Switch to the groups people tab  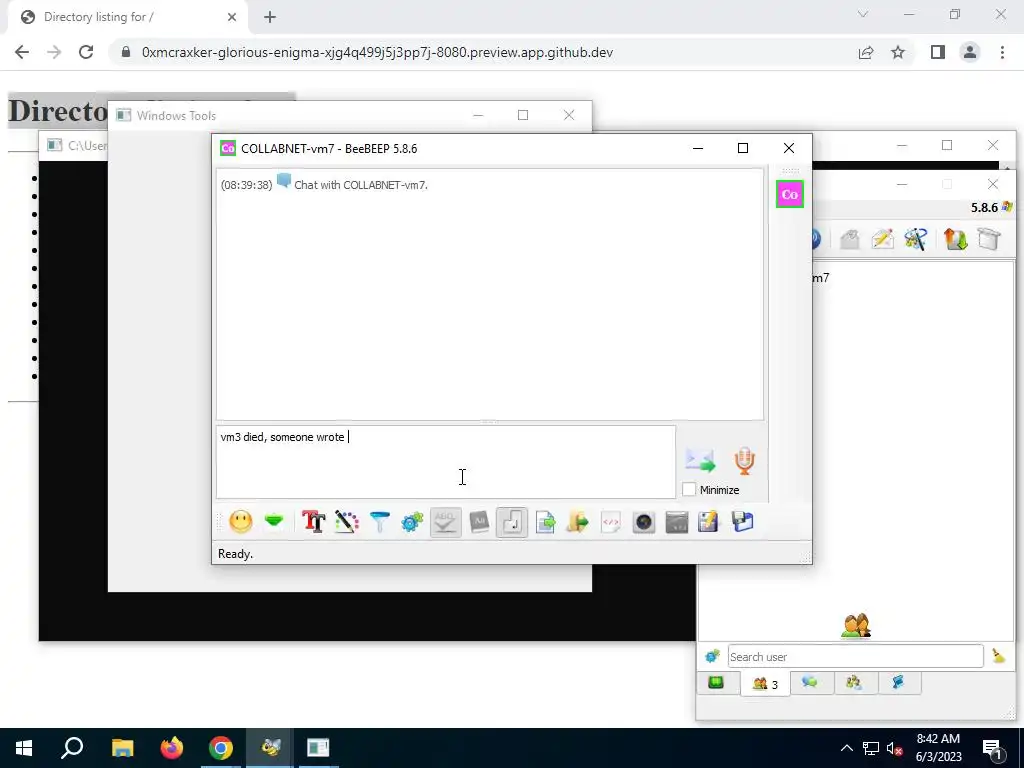coord(854,682)
